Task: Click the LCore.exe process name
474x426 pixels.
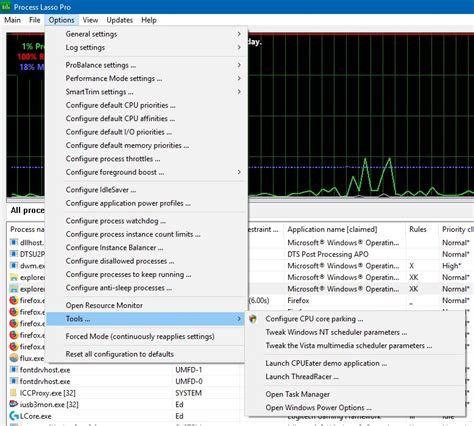Action: pos(35,416)
